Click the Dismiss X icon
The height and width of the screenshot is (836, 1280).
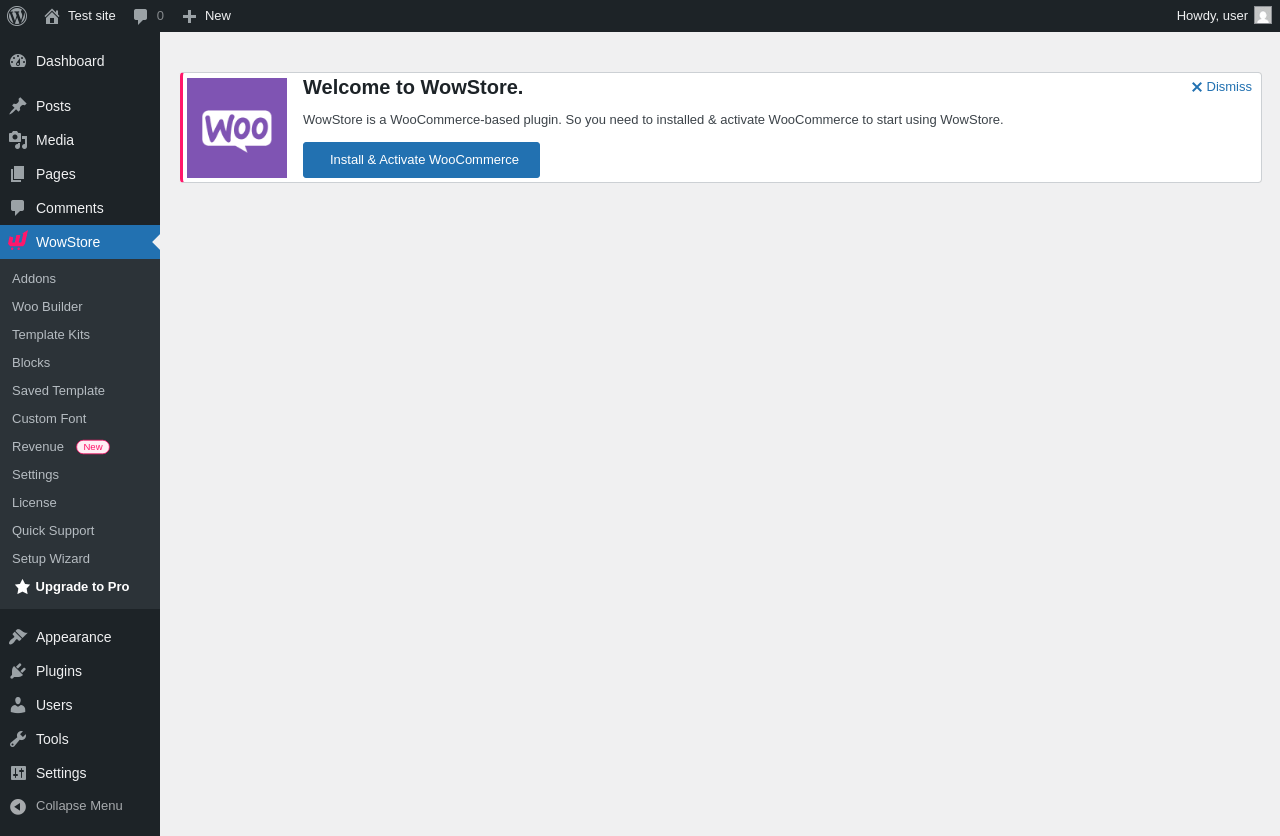coord(1197,87)
